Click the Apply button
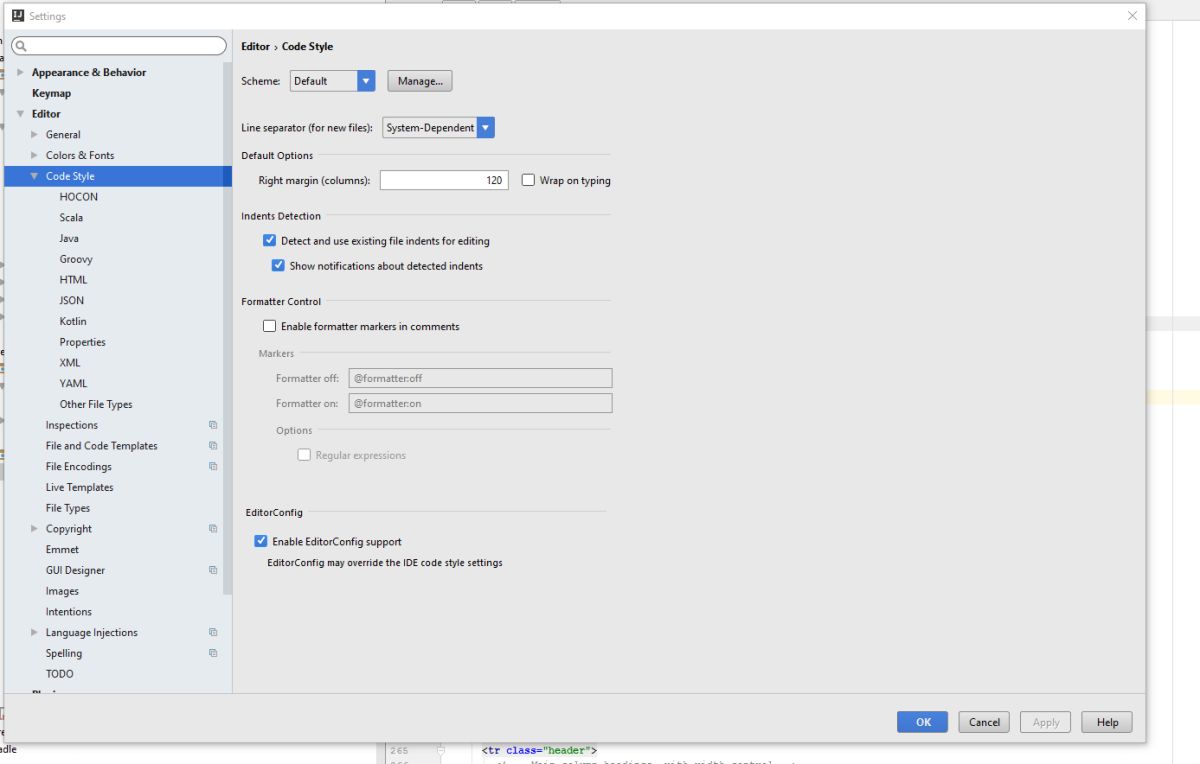1200x764 pixels. click(x=1046, y=722)
